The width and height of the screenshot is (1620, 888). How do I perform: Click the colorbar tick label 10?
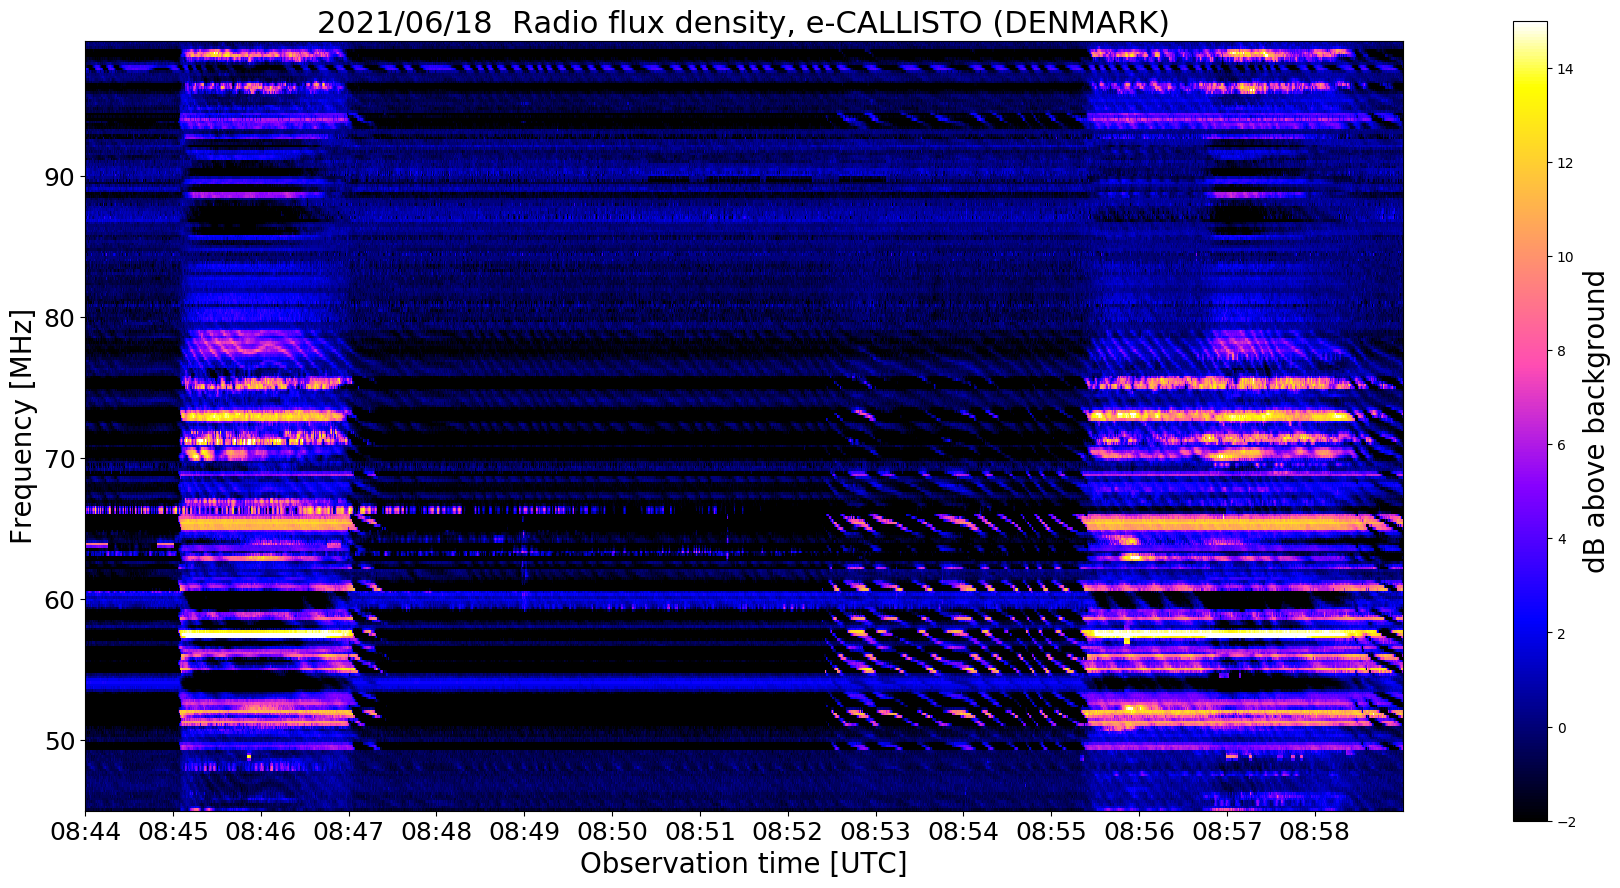[1565, 257]
